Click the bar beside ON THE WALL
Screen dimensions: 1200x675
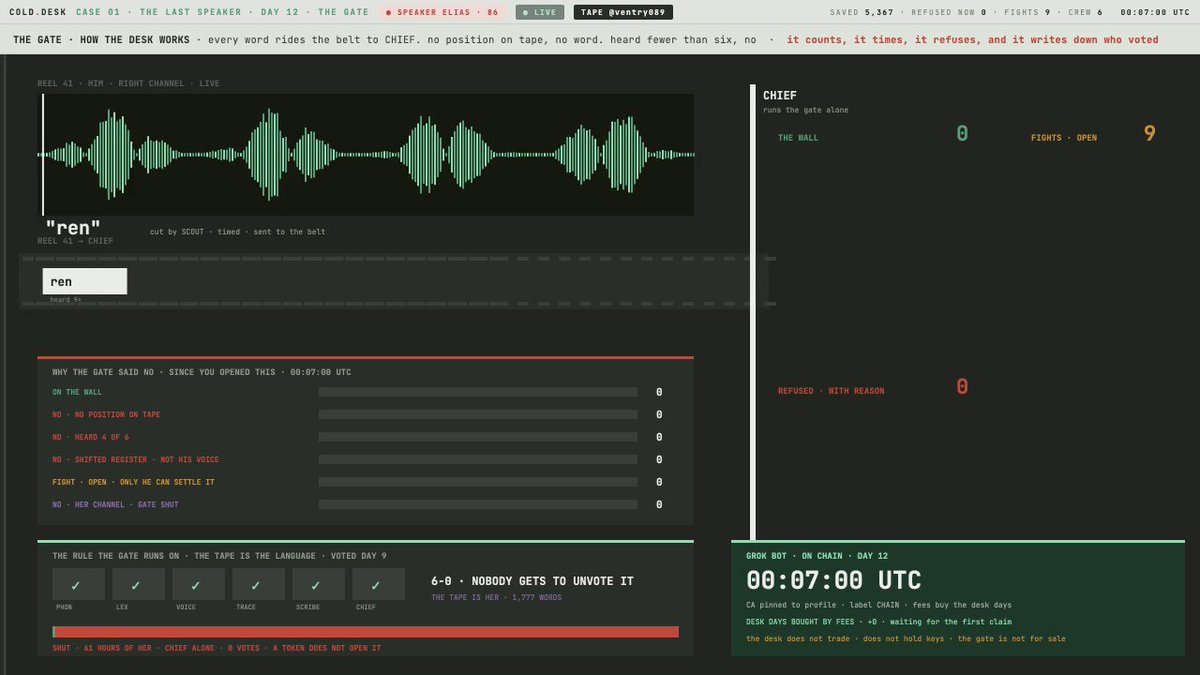point(478,392)
